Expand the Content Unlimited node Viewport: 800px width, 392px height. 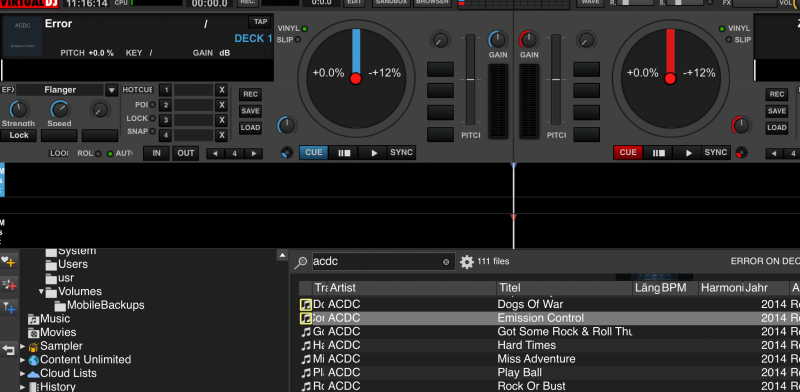pyautogui.click(x=23, y=360)
